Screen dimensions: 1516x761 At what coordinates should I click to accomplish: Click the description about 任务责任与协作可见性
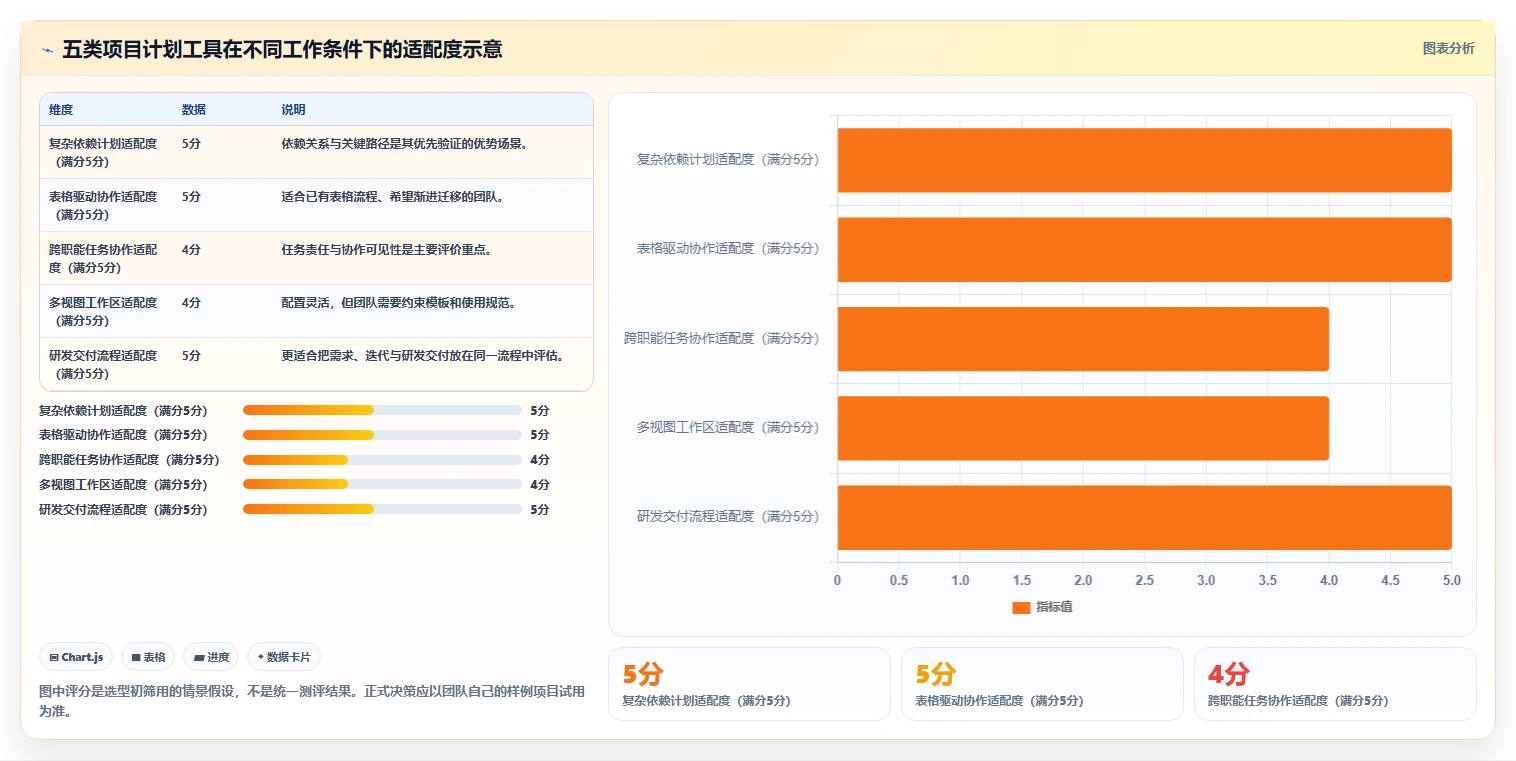click(x=386, y=249)
